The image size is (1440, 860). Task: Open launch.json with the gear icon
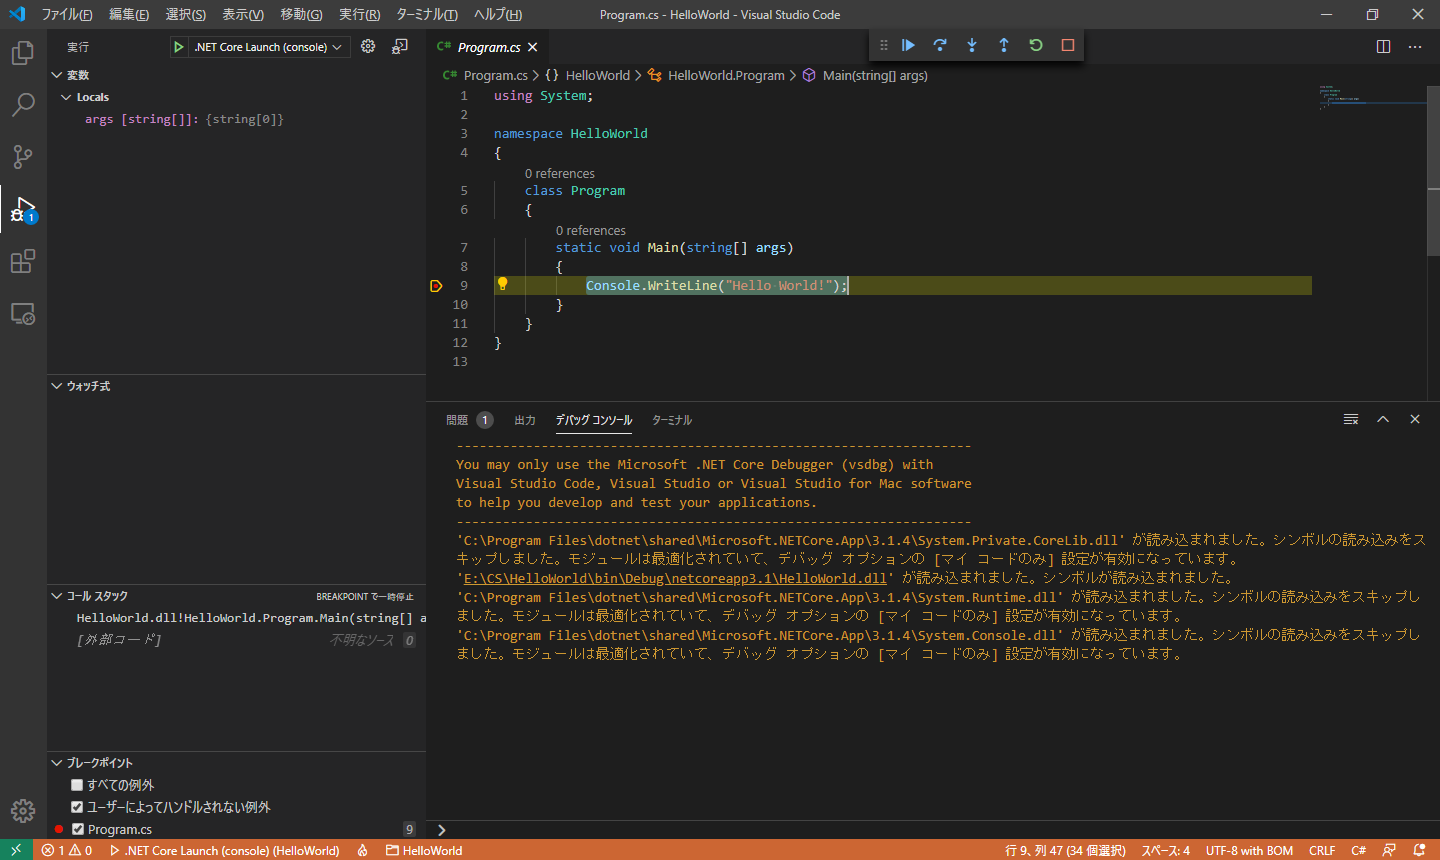point(368,47)
